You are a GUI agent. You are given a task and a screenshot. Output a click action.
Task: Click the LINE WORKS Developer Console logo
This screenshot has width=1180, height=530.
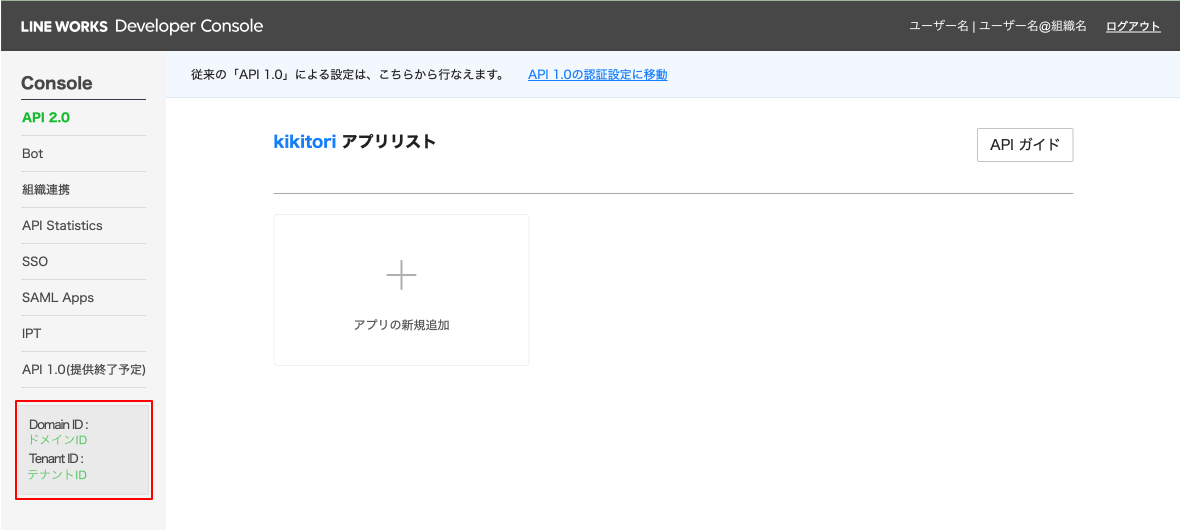141,26
